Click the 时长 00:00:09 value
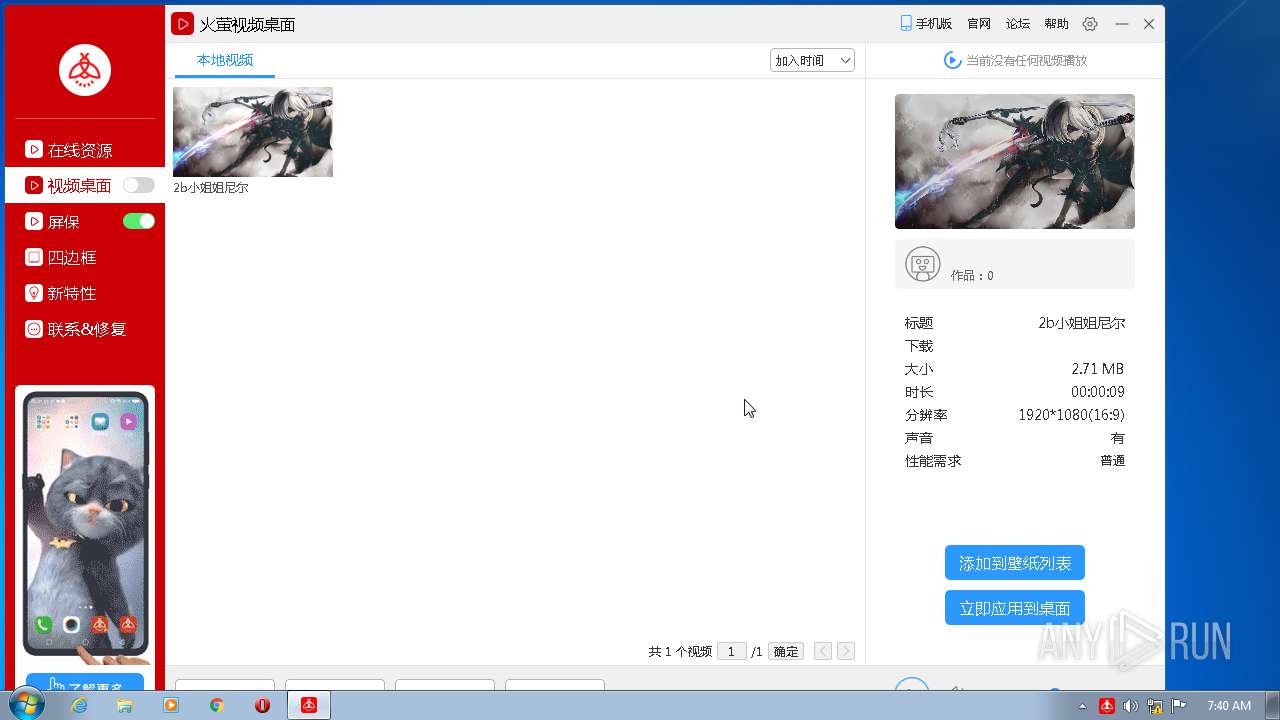Viewport: 1280px width, 720px height. (x=1097, y=392)
